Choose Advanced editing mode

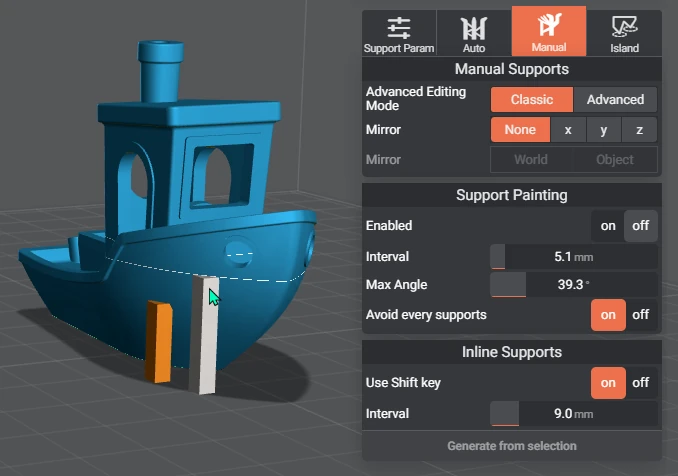point(615,99)
